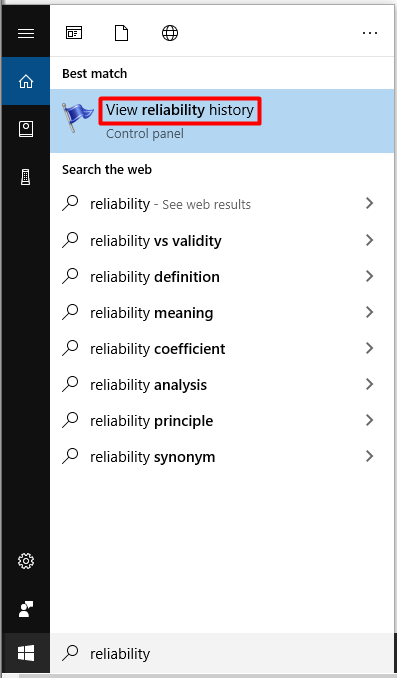Select the Apps filter icon
This screenshot has height=678, width=397.
[x=74, y=33]
